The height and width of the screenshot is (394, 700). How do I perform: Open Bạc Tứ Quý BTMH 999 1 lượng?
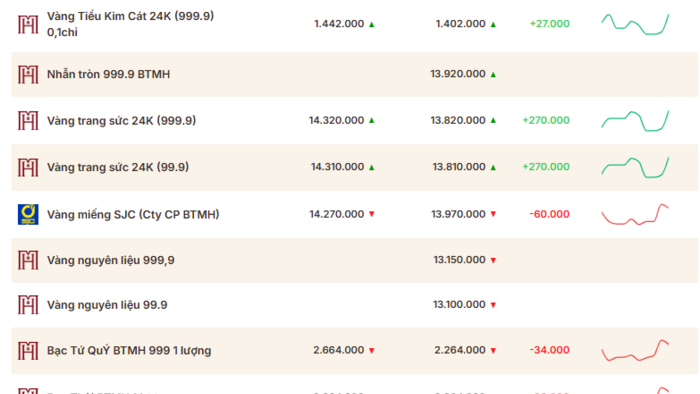coord(129,350)
